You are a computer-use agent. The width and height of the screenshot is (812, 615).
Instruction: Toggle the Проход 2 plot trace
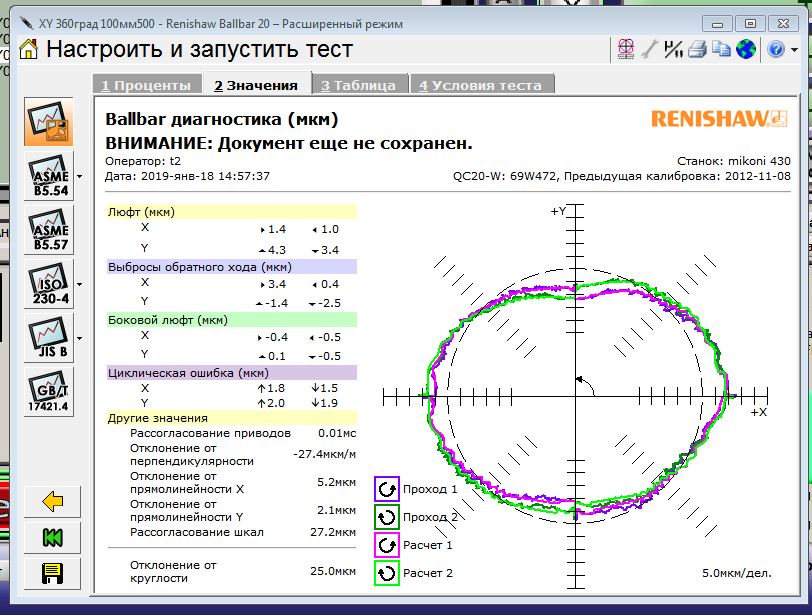[387, 517]
